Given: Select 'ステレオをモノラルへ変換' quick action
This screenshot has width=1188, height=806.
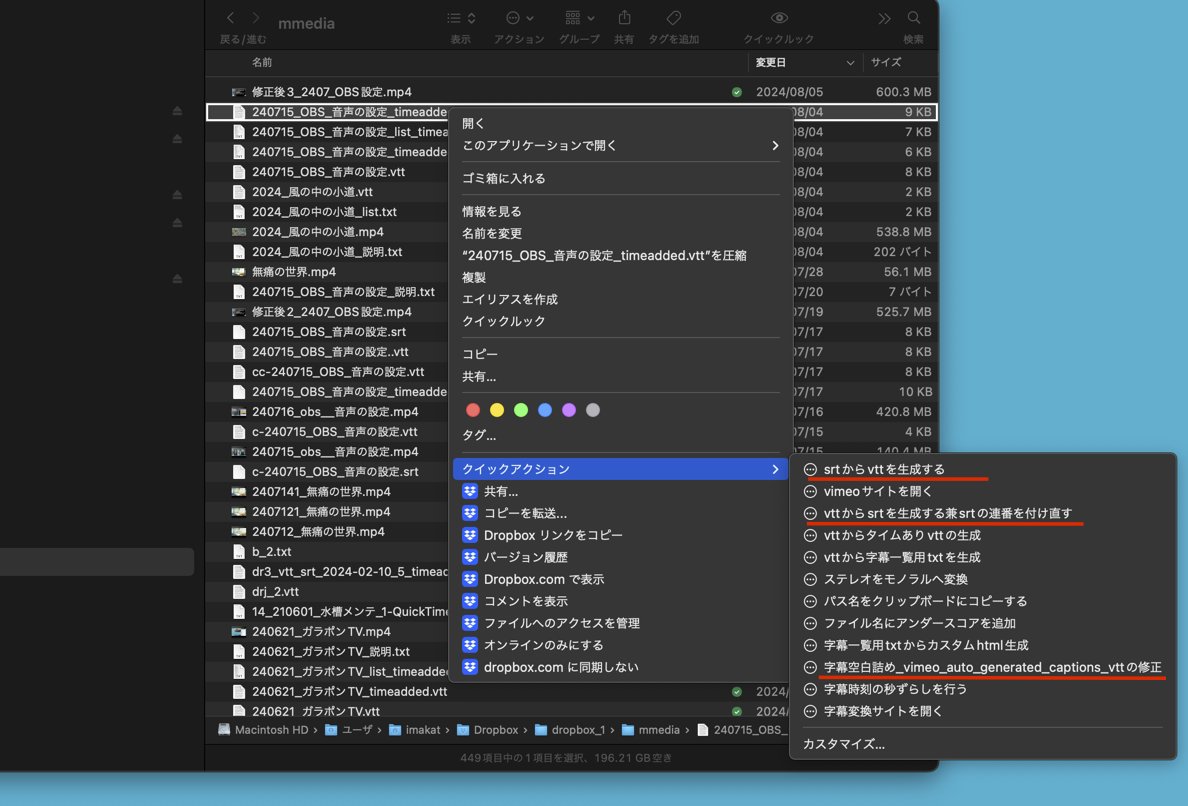Looking at the screenshot, I should click(895, 579).
